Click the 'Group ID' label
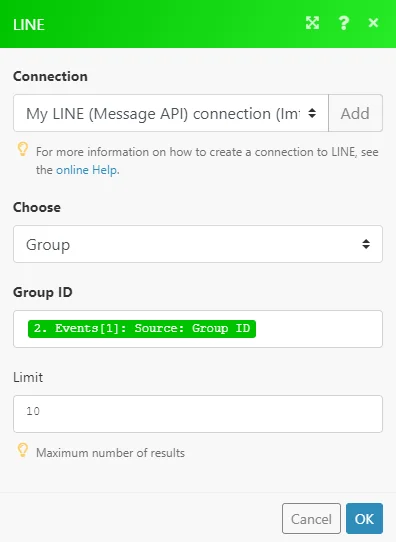The width and height of the screenshot is (396, 542). (x=43, y=292)
